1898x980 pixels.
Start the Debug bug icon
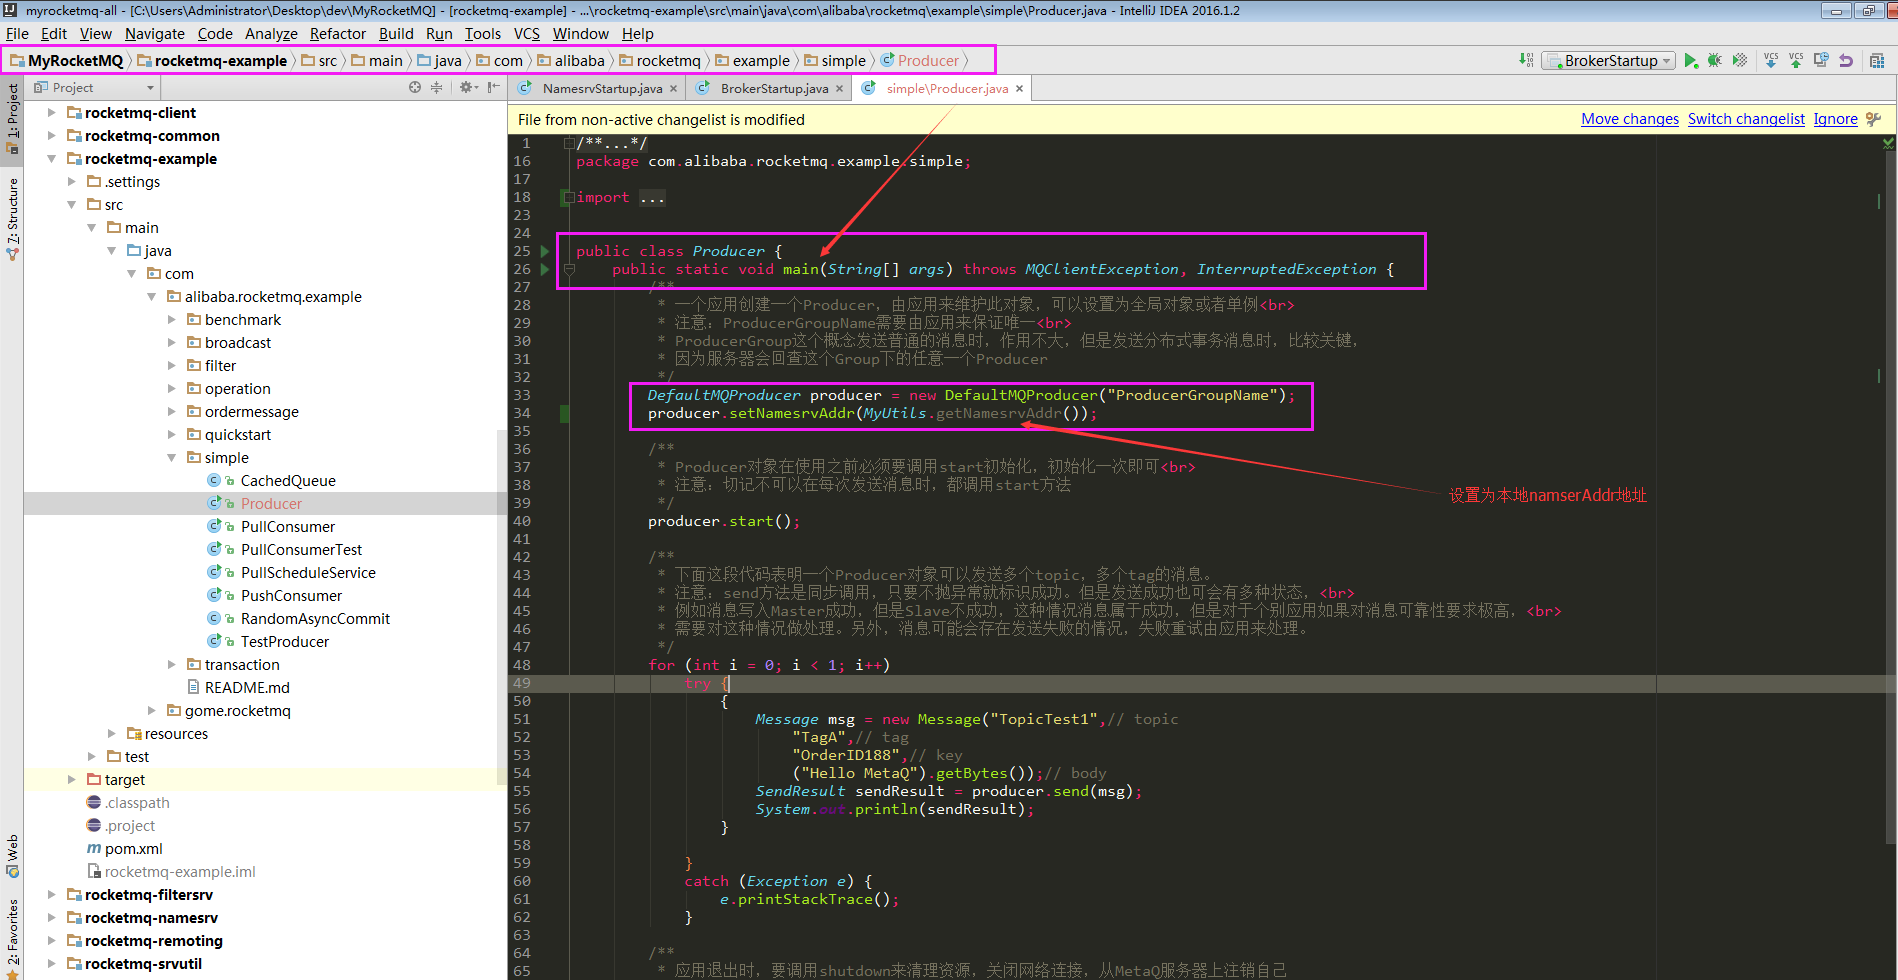pos(1714,61)
